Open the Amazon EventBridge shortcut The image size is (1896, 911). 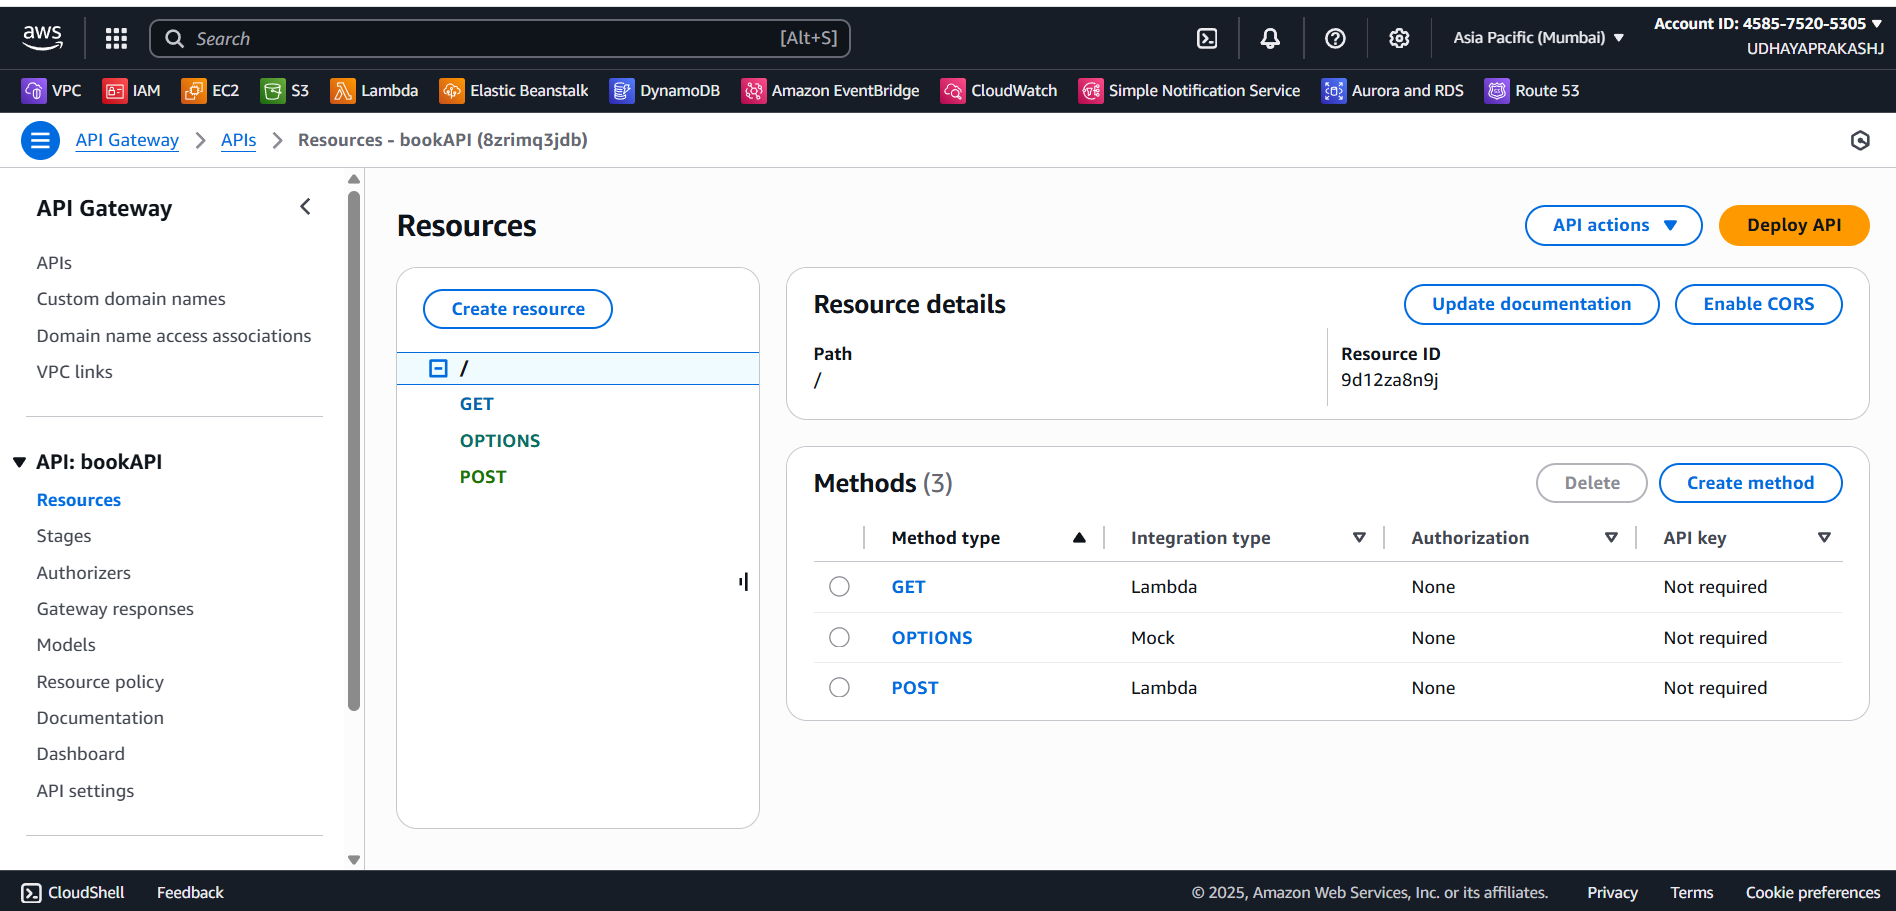point(830,91)
